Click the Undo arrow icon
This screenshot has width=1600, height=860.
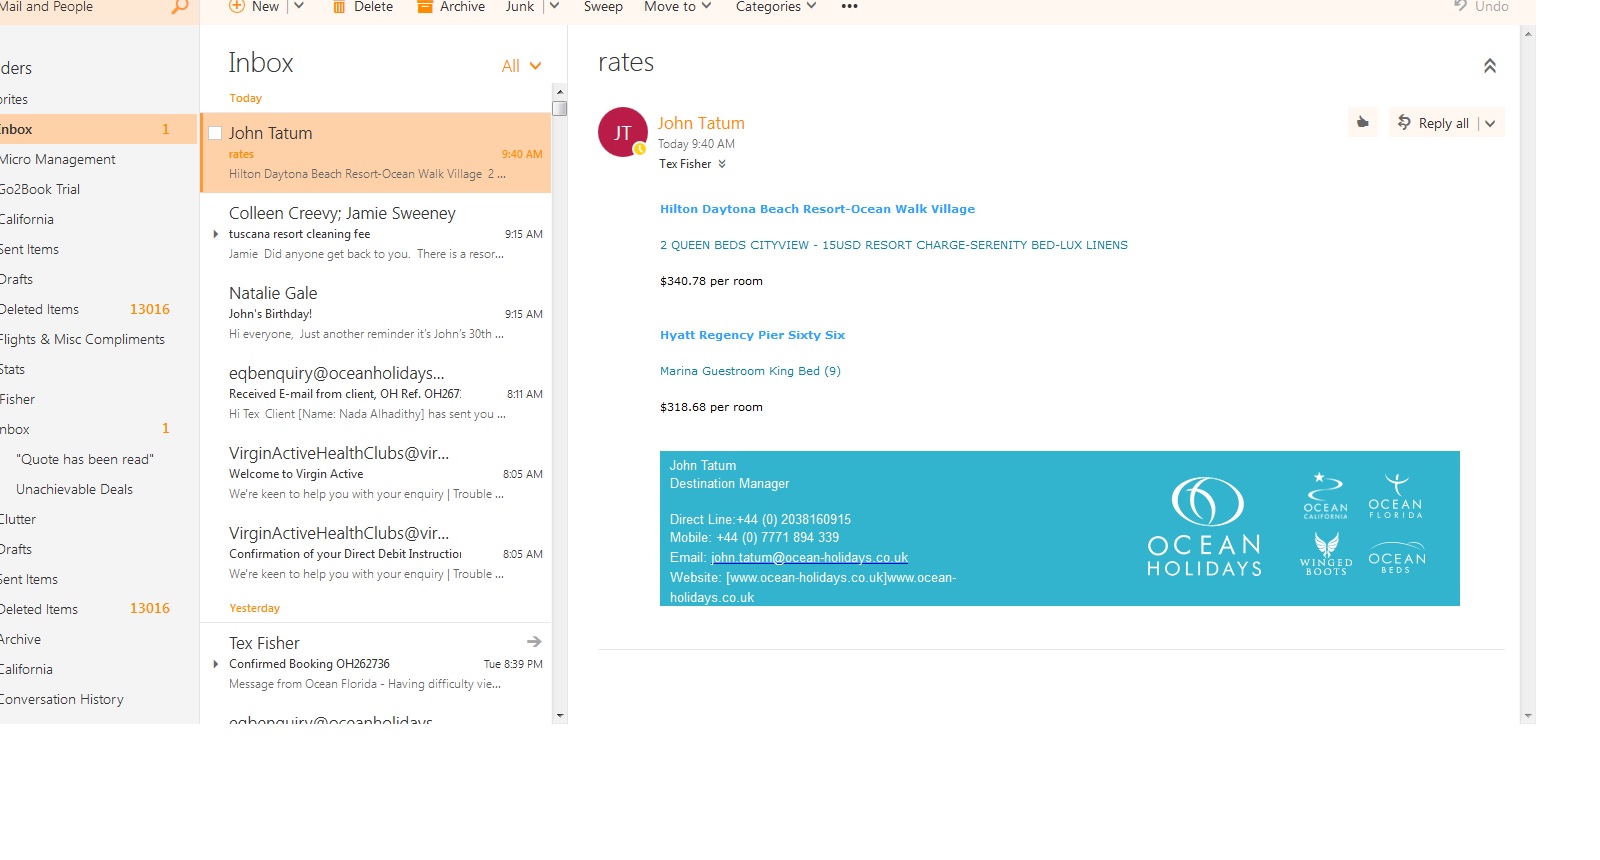point(1461,6)
